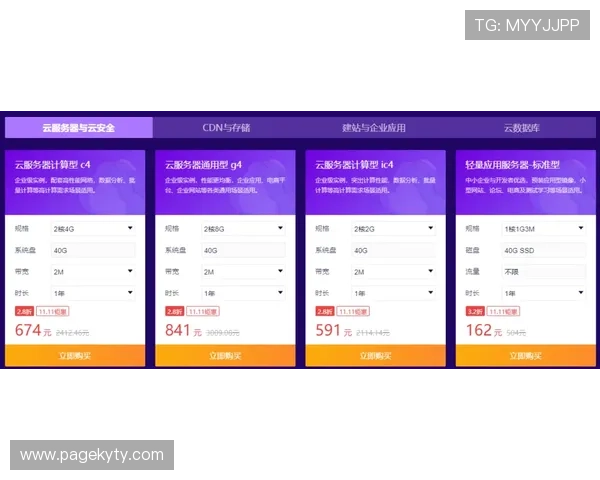600x480 pixels.
Task: Click the 591 元 price
Action: click(x=334, y=330)
